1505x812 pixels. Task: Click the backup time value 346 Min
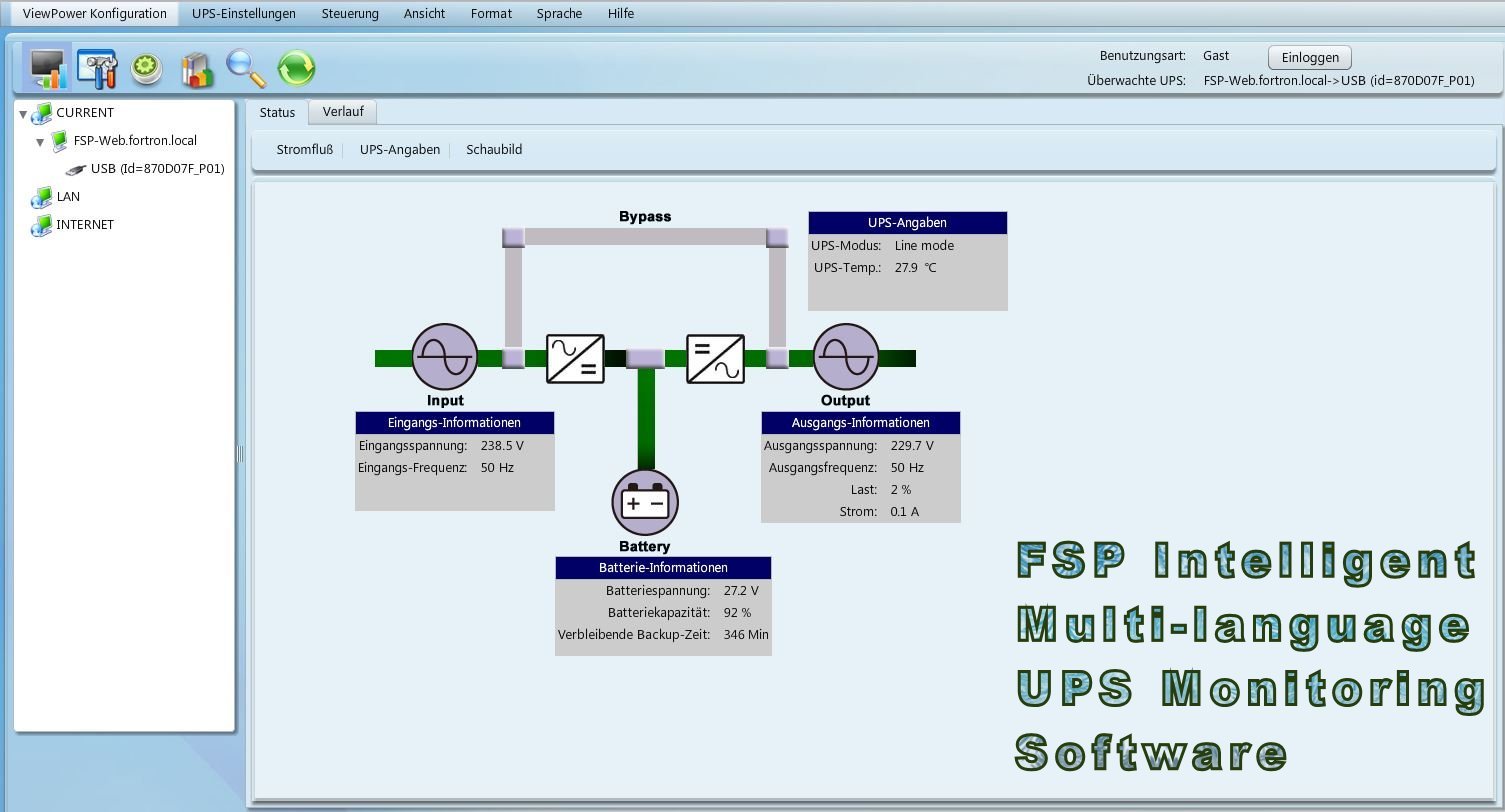(746, 635)
